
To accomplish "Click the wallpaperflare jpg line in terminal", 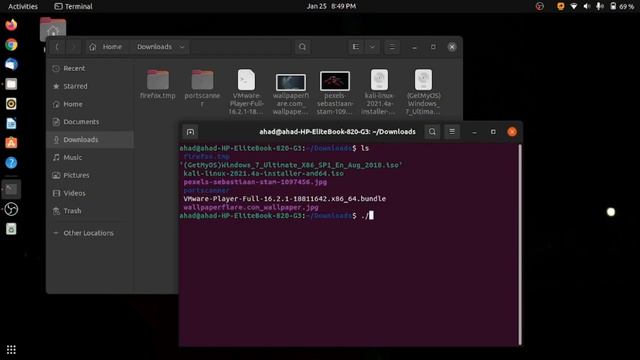I will point(251,207).
